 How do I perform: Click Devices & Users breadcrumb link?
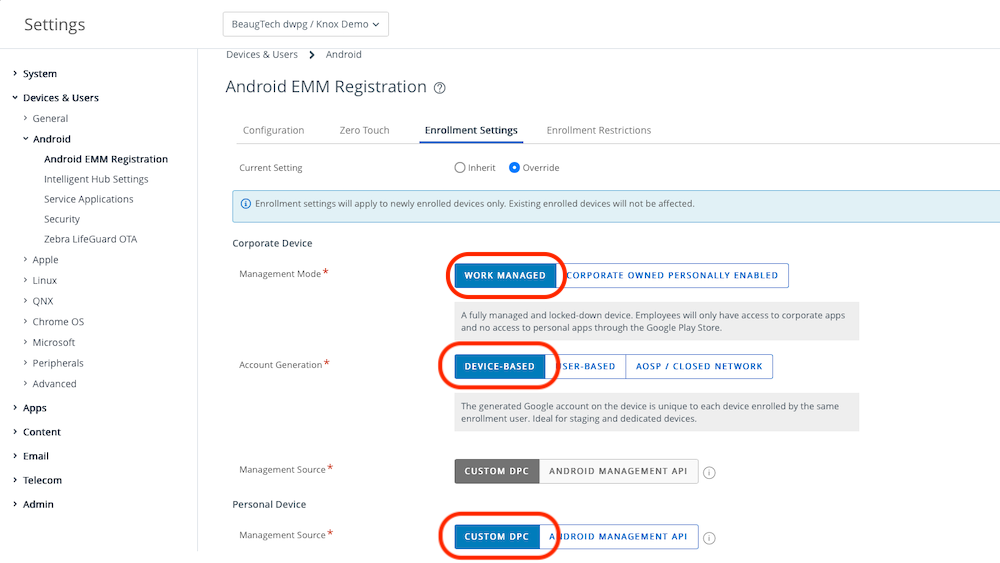(x=262, y=55)
